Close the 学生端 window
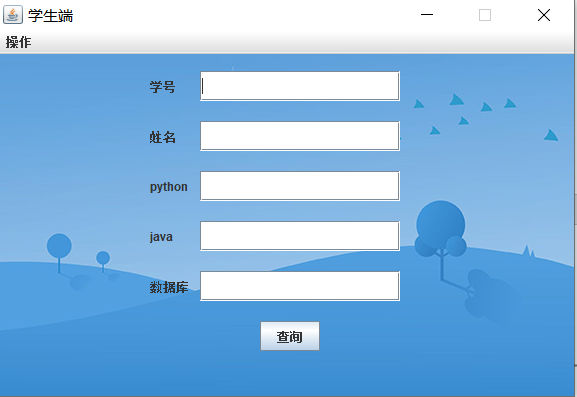This screenshot has width=577, height=397. [x=544, y=15]
